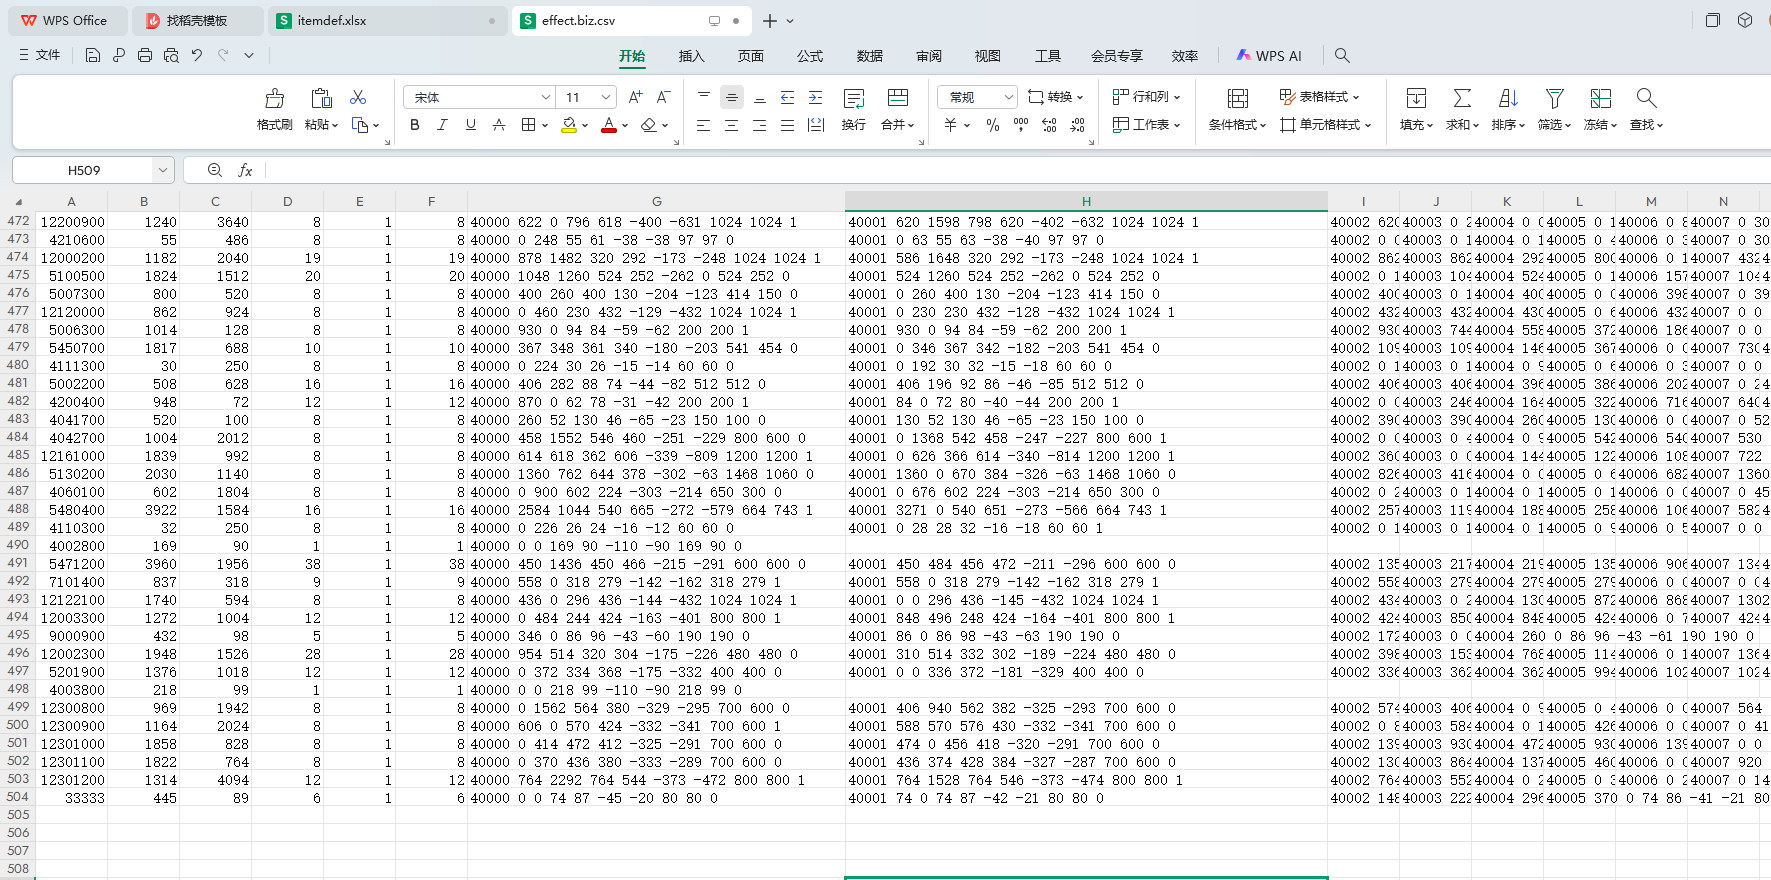The height and width of the screenshot is (880, 1771).
Task: Open the File (文件) menu
Action: (x=40, y=55)
